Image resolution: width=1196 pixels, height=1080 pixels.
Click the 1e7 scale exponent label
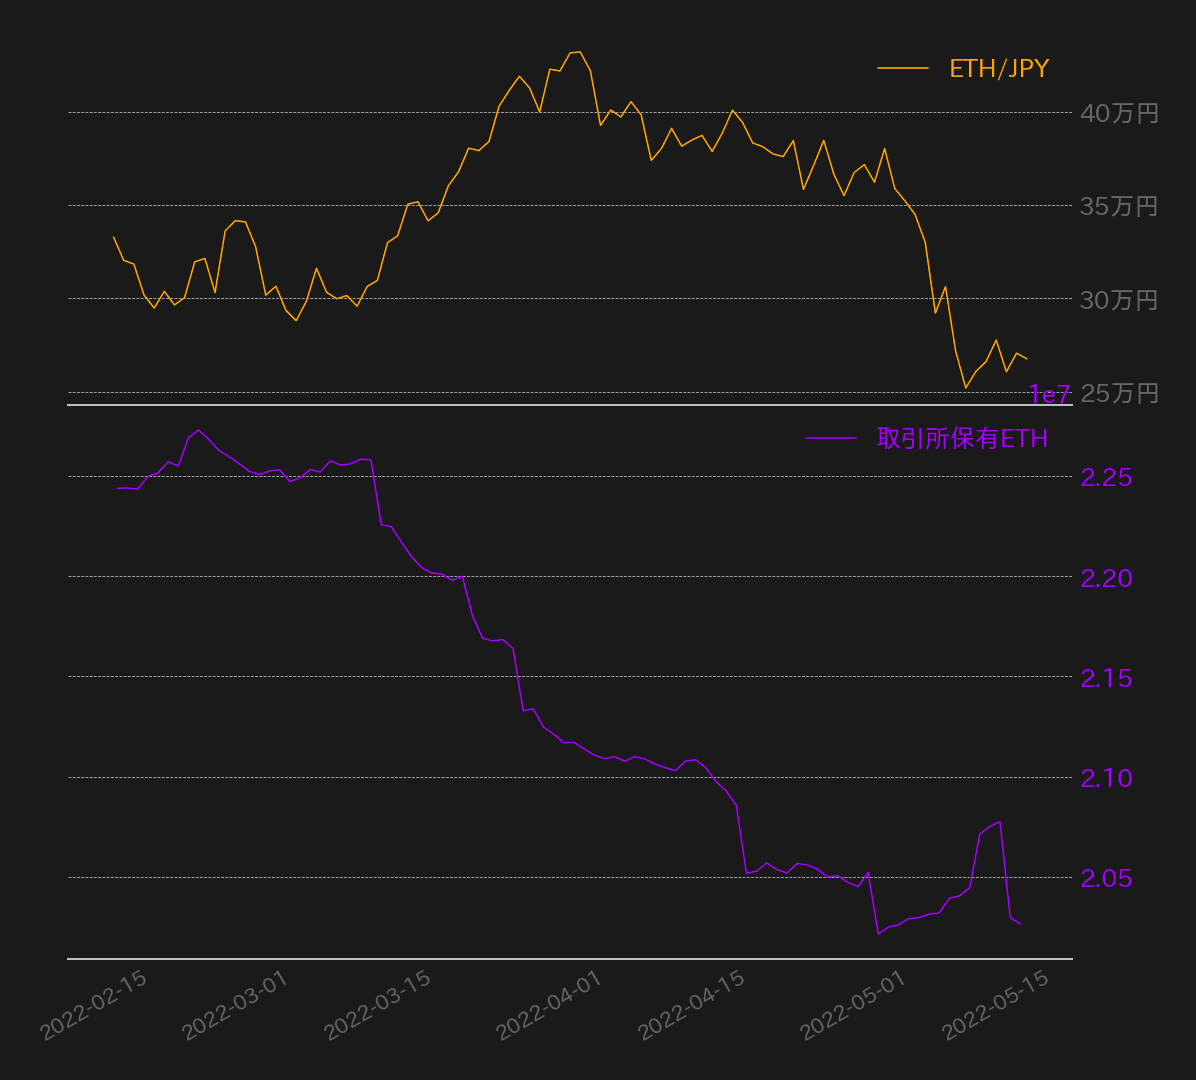pos(1050,395)
